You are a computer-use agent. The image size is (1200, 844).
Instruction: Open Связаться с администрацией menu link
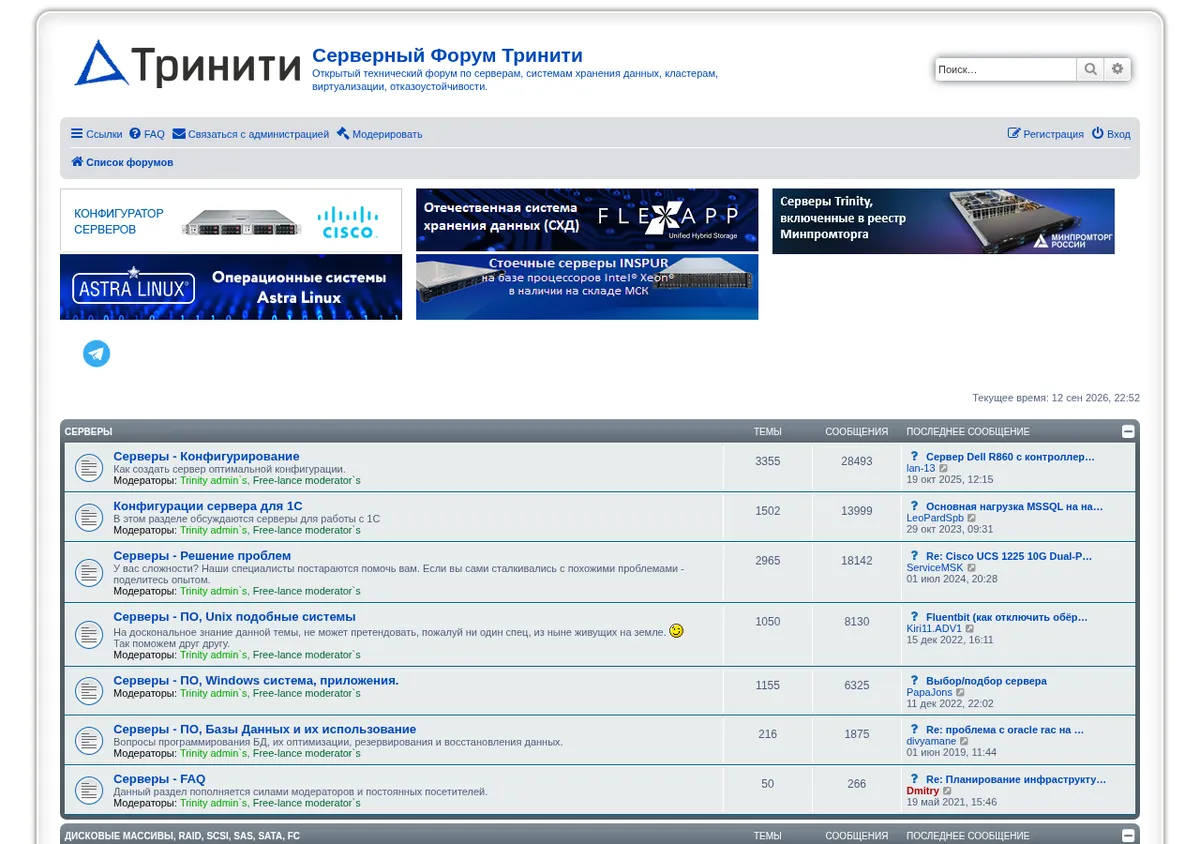click(250, 134)
